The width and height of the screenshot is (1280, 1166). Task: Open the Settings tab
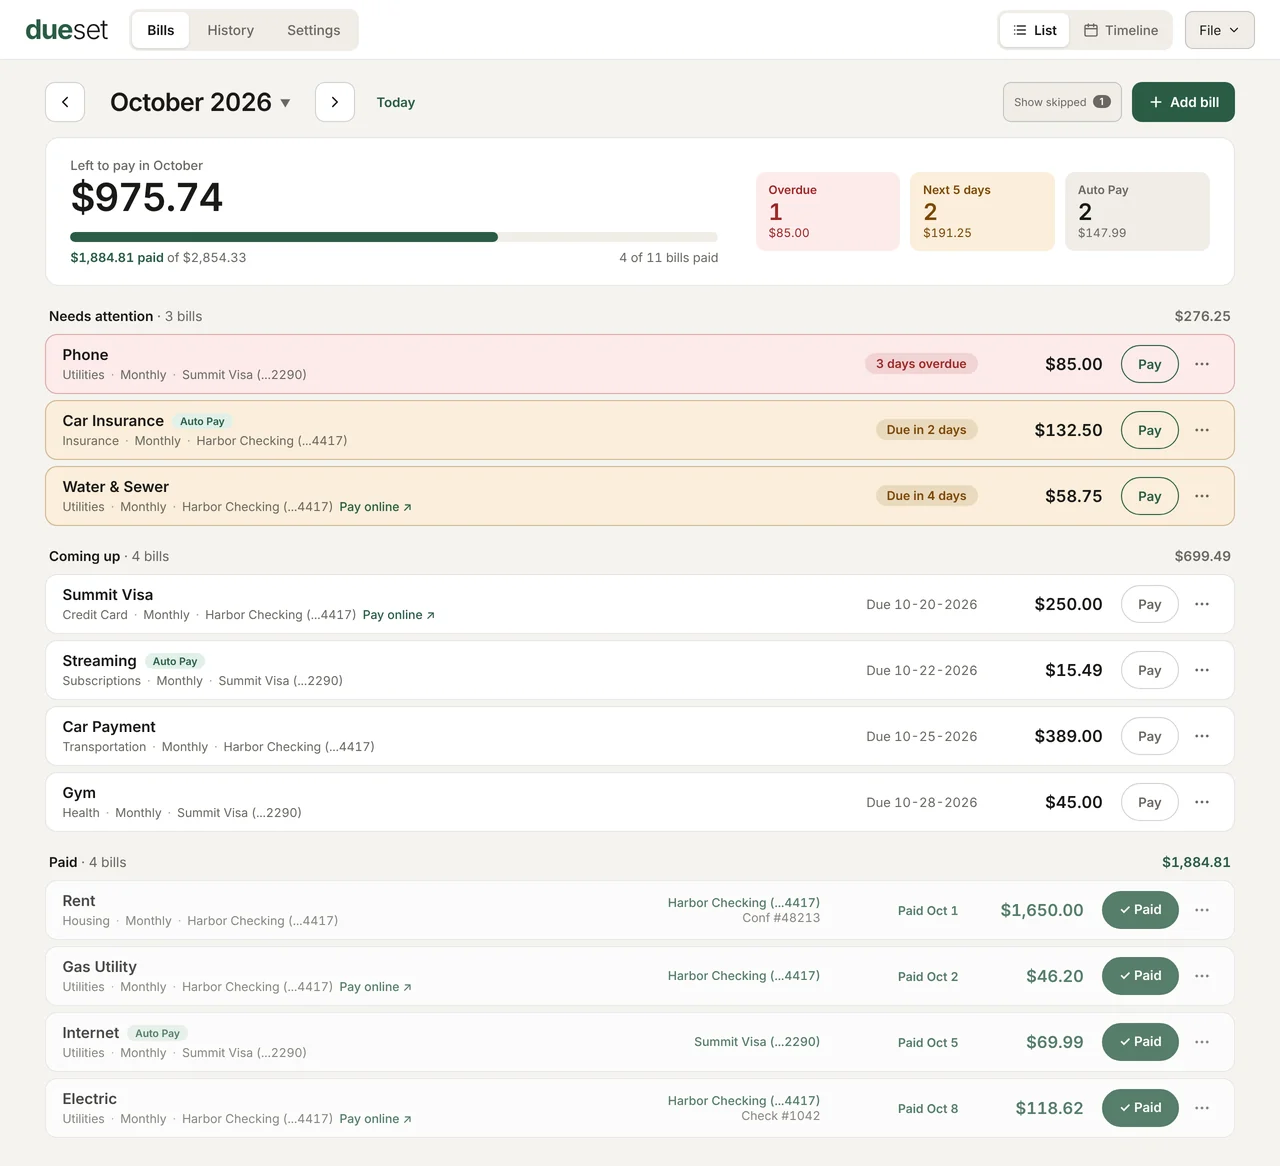314,30
